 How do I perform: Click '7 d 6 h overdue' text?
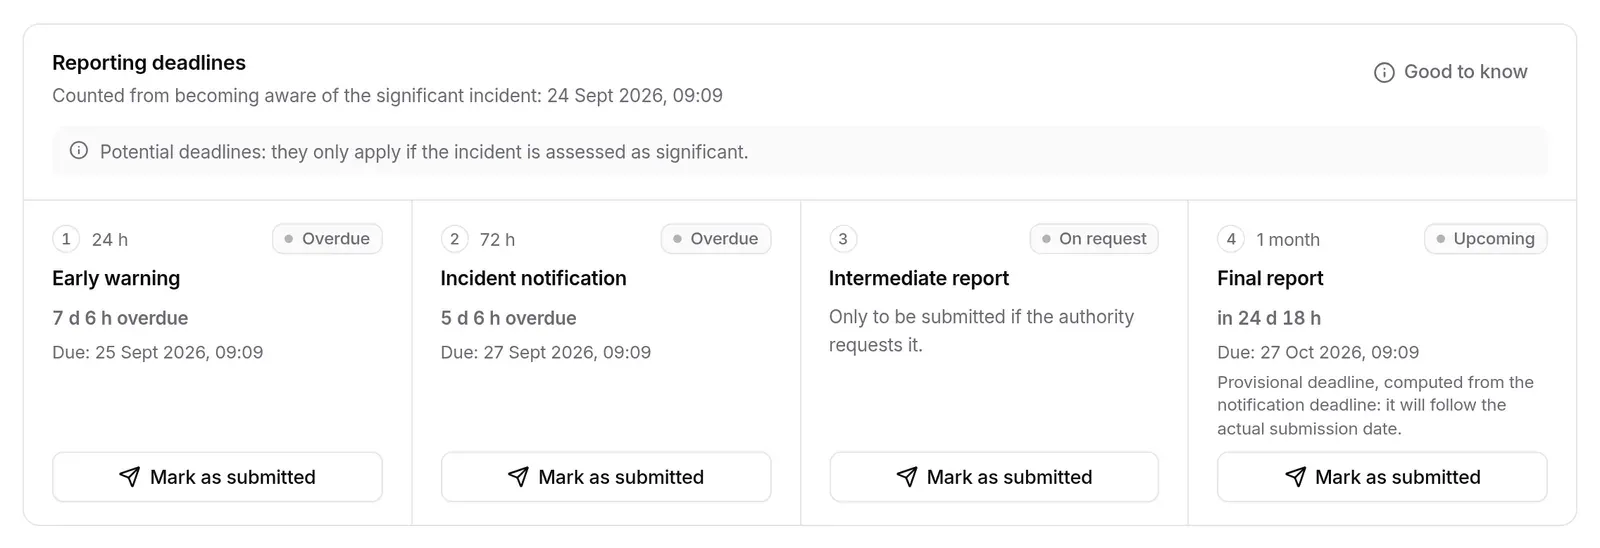tap(120, 318)
